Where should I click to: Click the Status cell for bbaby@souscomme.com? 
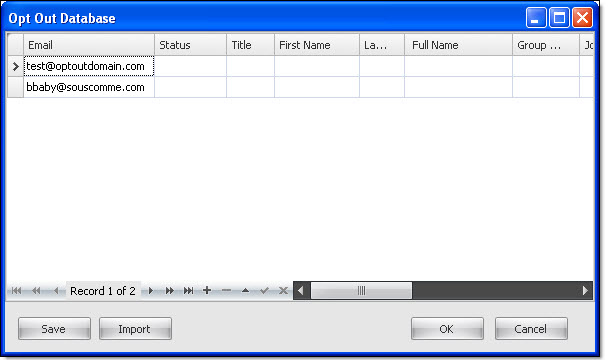point(191,87)
